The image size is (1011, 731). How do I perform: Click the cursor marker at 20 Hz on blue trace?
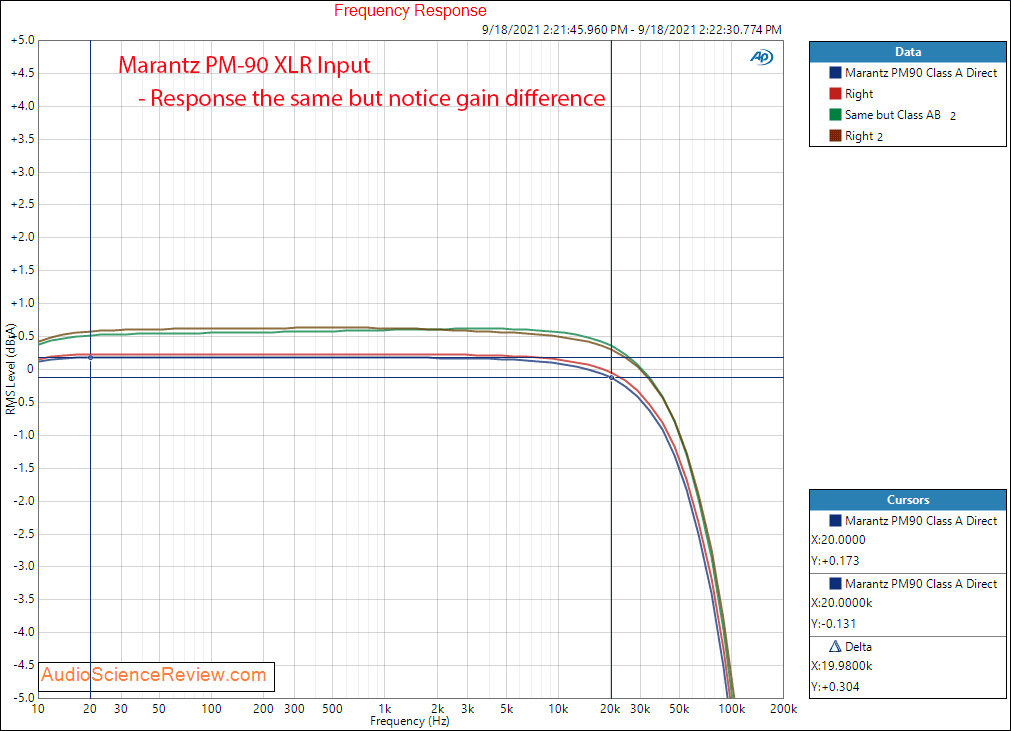90,357
